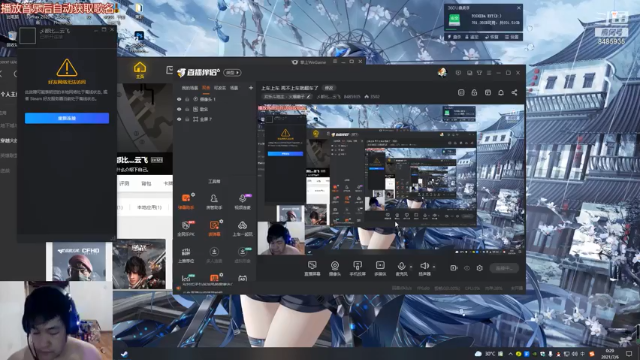Open the list icon left of the lock

(461, 93)
